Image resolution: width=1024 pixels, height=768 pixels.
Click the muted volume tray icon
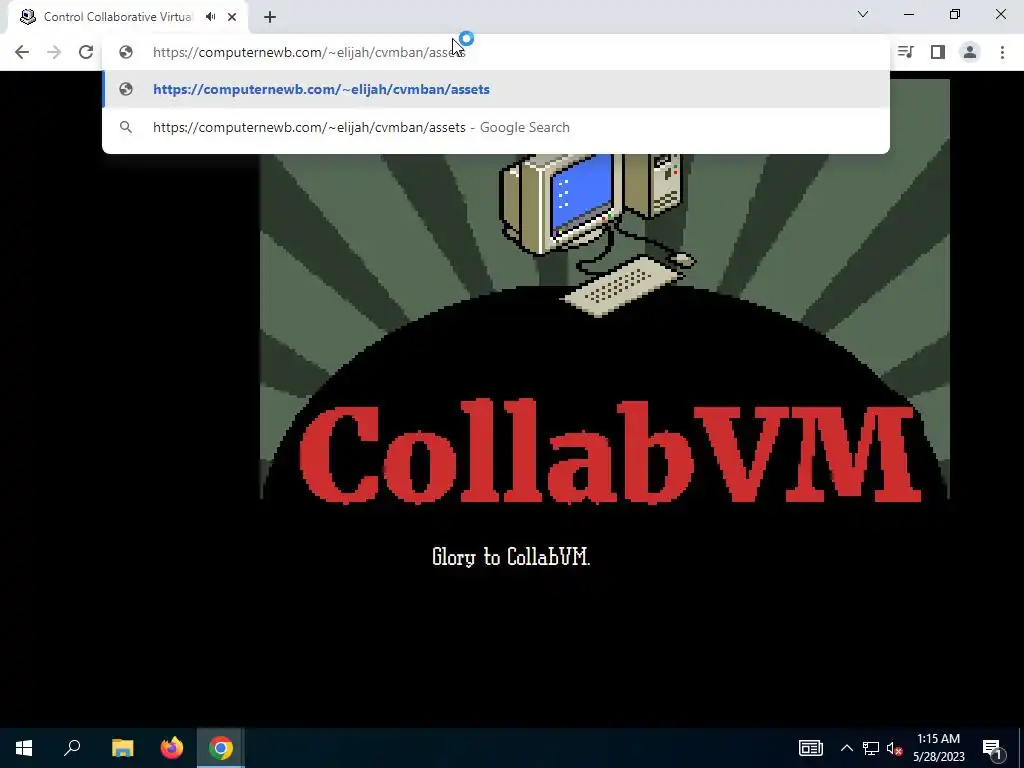click(894, 748)
